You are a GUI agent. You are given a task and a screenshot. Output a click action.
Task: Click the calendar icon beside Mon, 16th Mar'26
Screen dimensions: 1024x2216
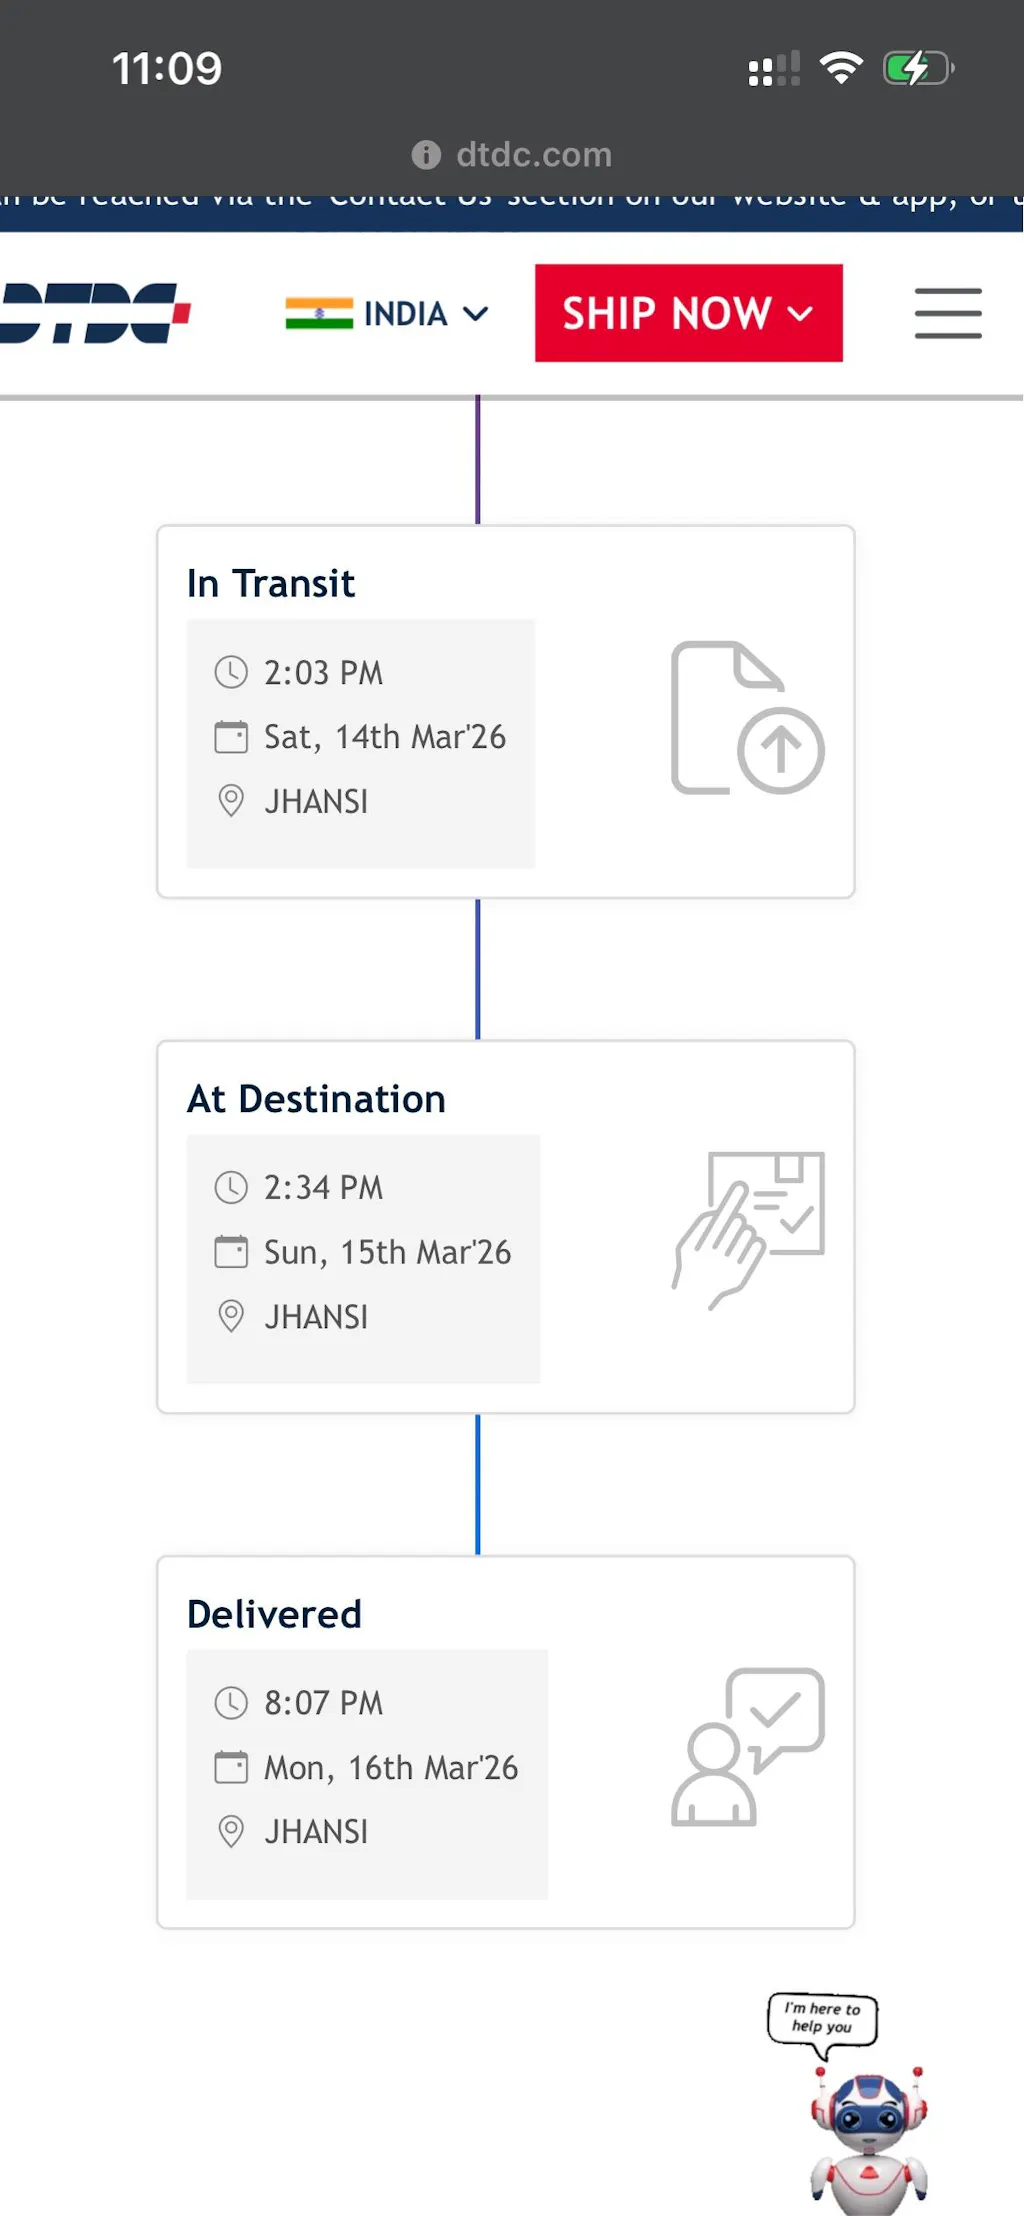(231, 1767)
